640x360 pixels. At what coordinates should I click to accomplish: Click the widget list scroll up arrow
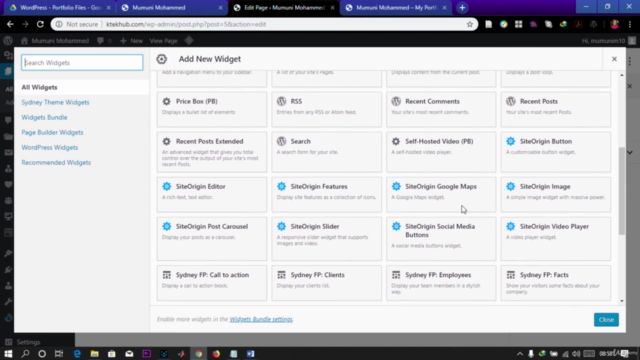(622, 75)
